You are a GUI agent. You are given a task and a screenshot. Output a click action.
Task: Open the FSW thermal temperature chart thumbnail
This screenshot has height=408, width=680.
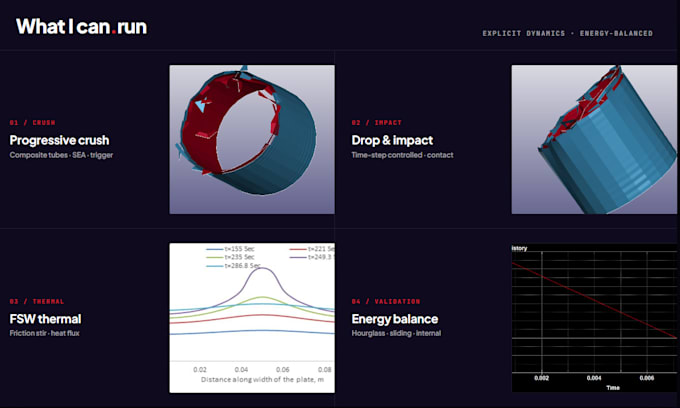point(252,318)
